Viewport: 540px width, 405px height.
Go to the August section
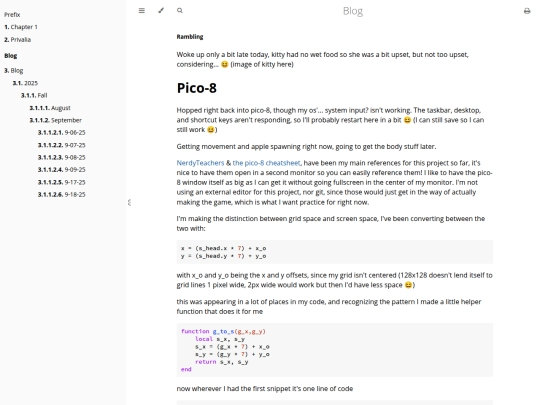(x=50, y=108)
